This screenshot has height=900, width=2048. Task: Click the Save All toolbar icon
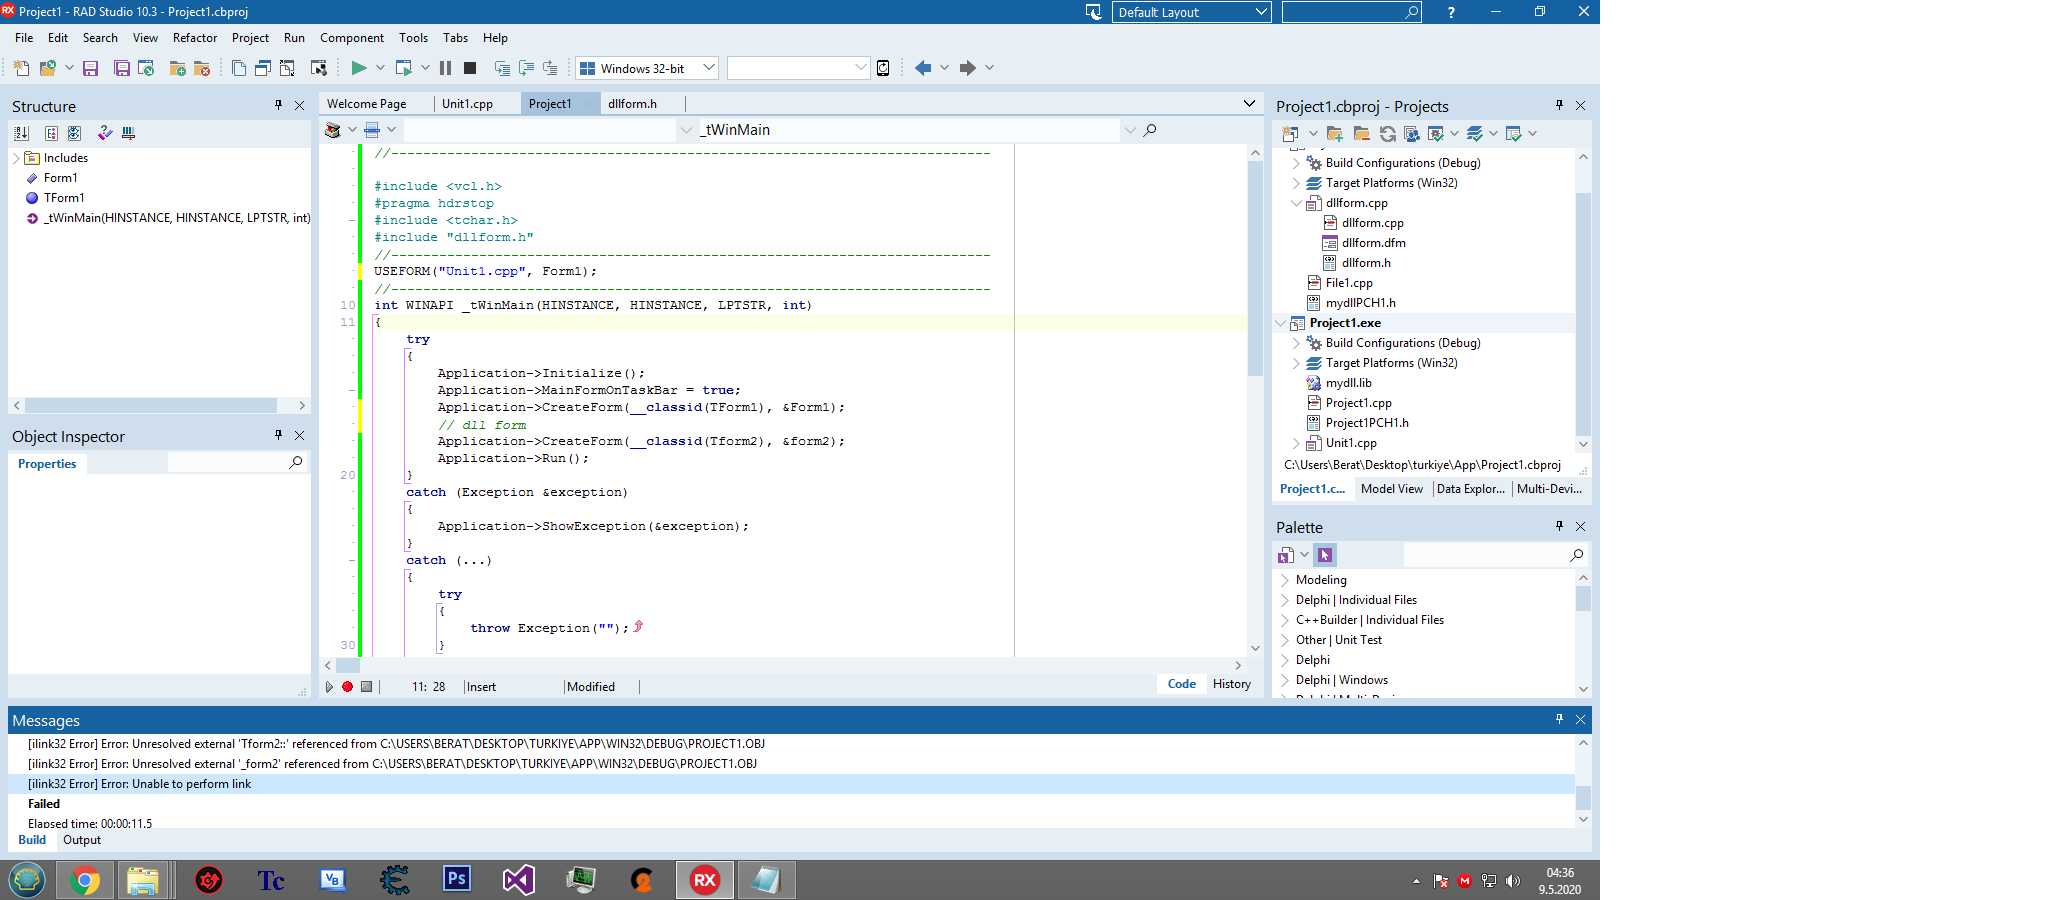click(121, 68)
